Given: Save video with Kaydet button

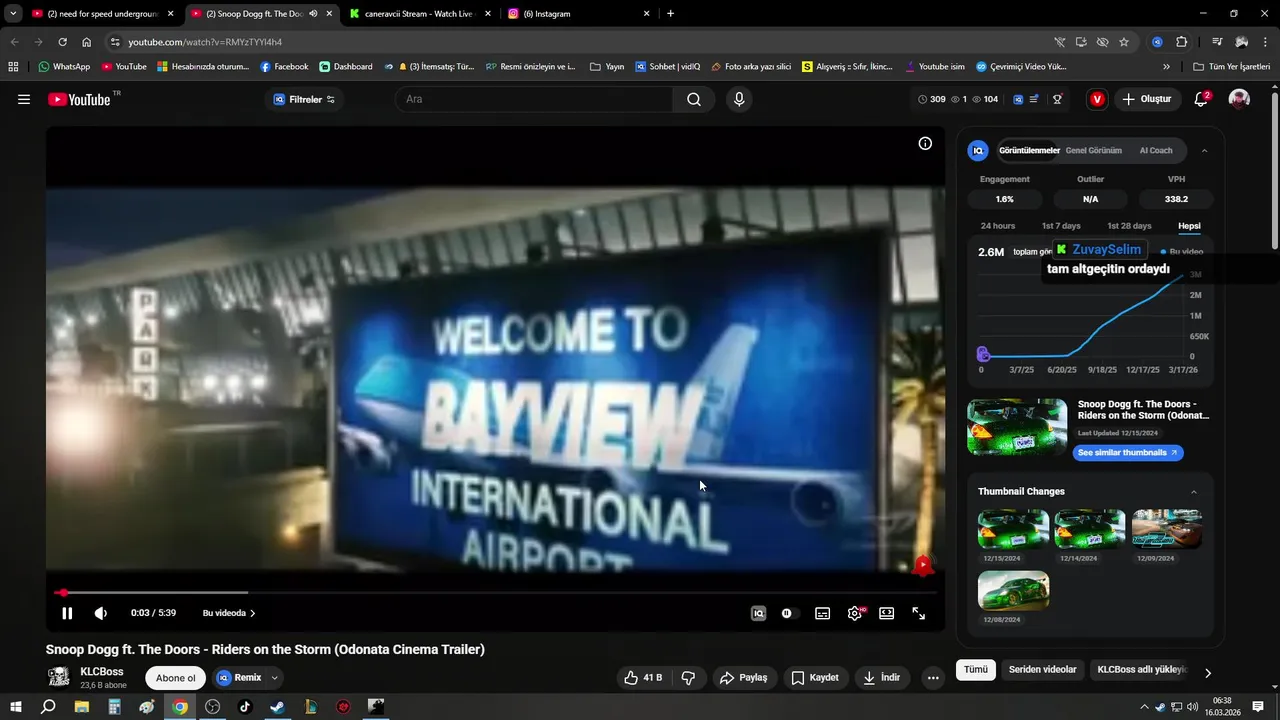Looking at the screenshot, I should tap(815, 677).
